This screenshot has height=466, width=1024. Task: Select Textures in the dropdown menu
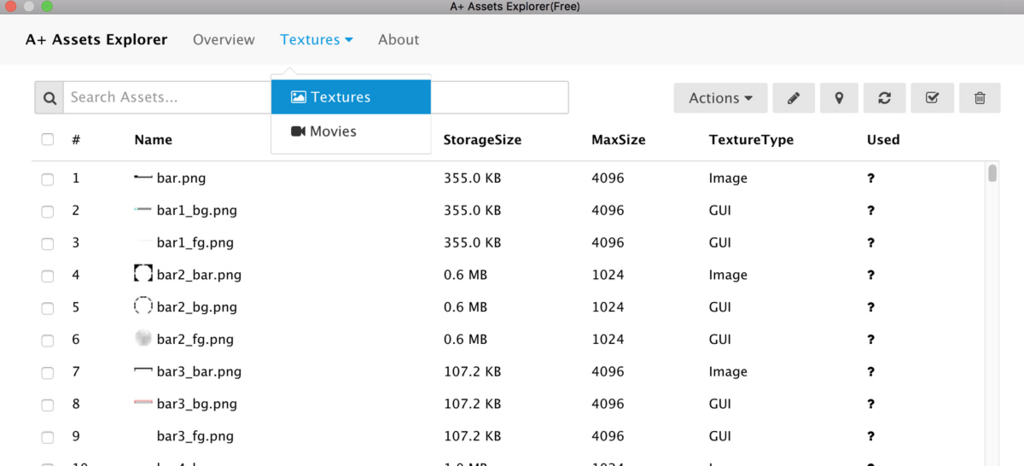[351, 97]
